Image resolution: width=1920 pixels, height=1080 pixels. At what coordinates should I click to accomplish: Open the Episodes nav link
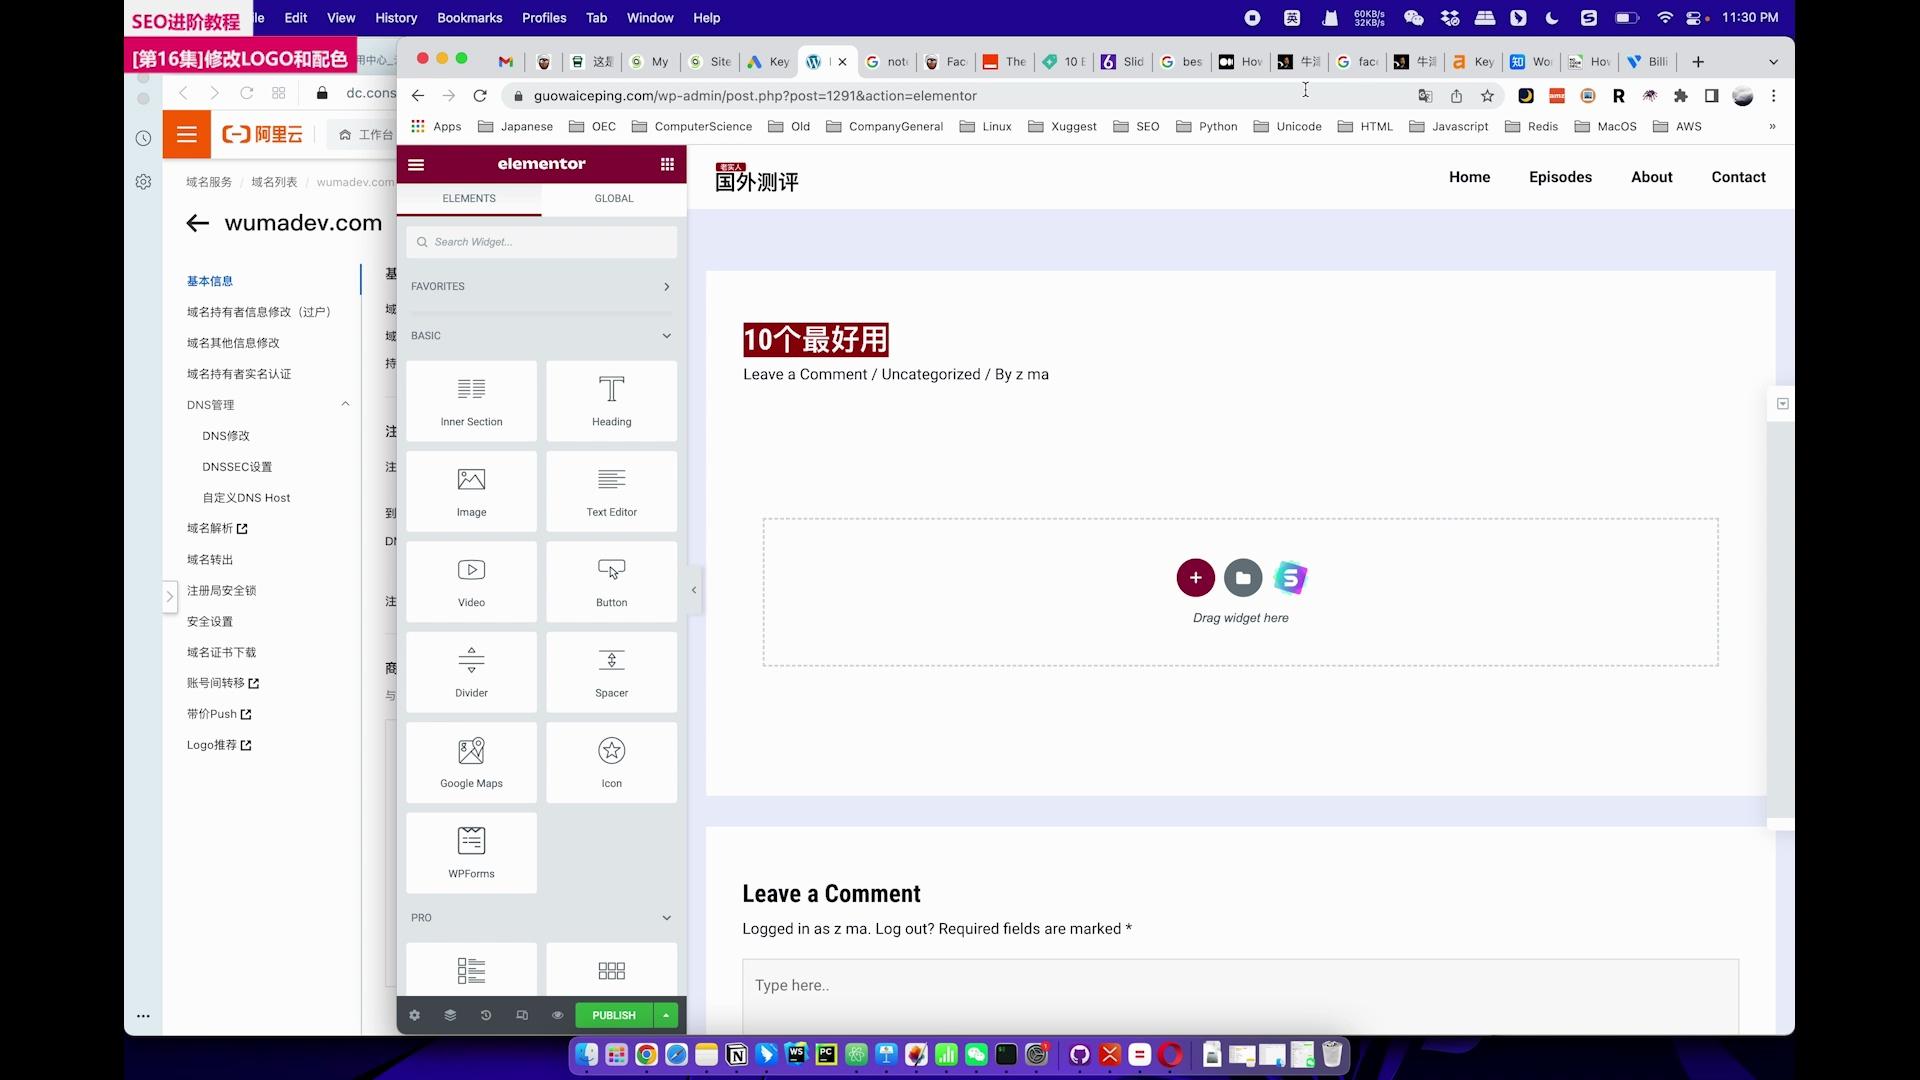tap(1560, 177)
